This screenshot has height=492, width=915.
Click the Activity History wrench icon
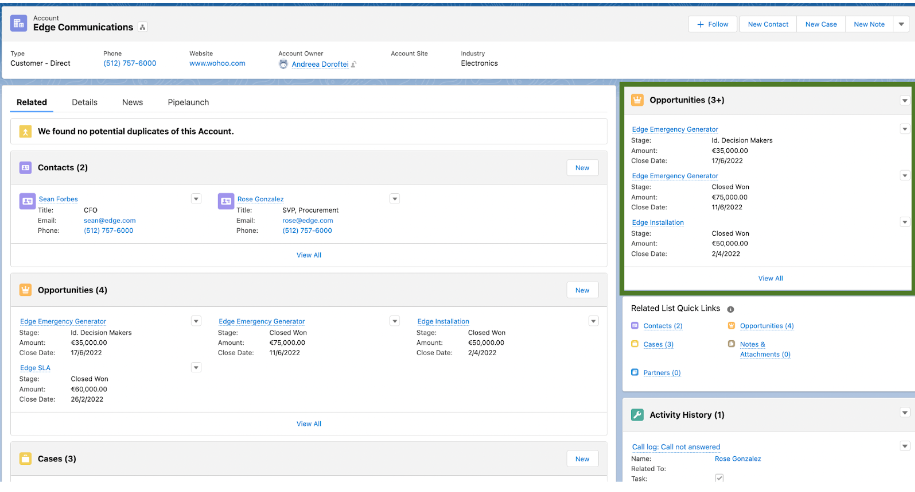pos(637,415)
